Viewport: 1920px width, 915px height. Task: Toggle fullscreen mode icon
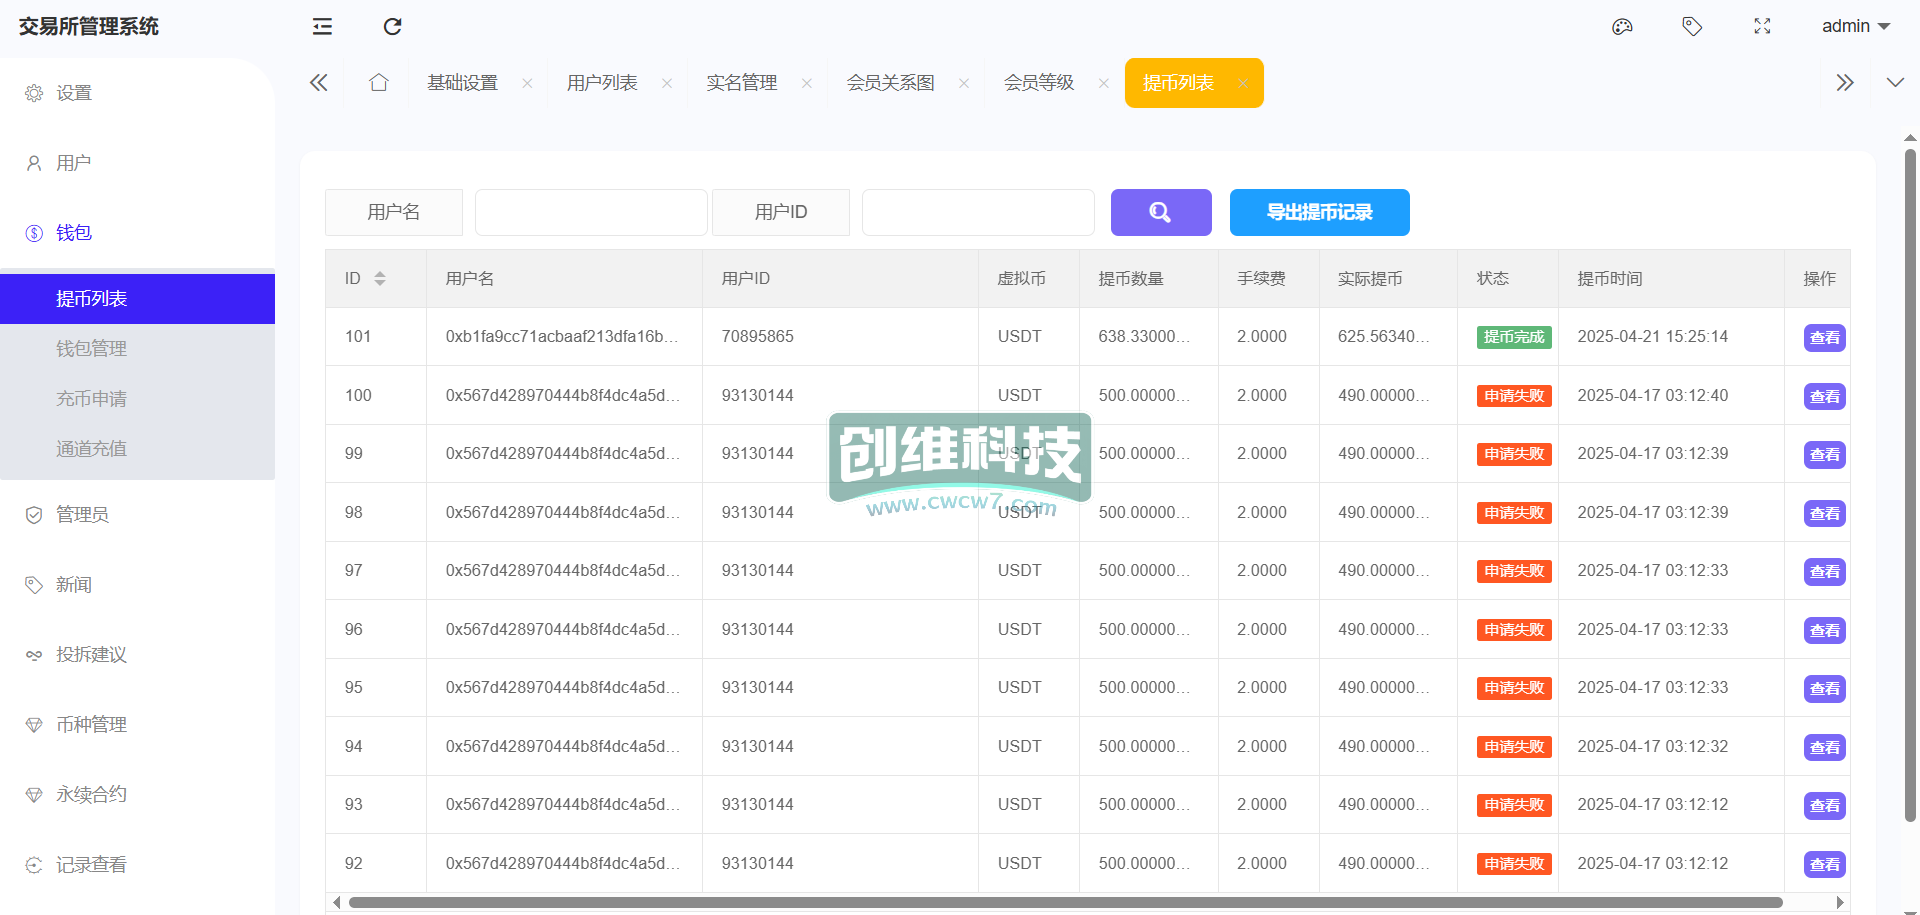pyautogui.click(x=1762, y=27)
